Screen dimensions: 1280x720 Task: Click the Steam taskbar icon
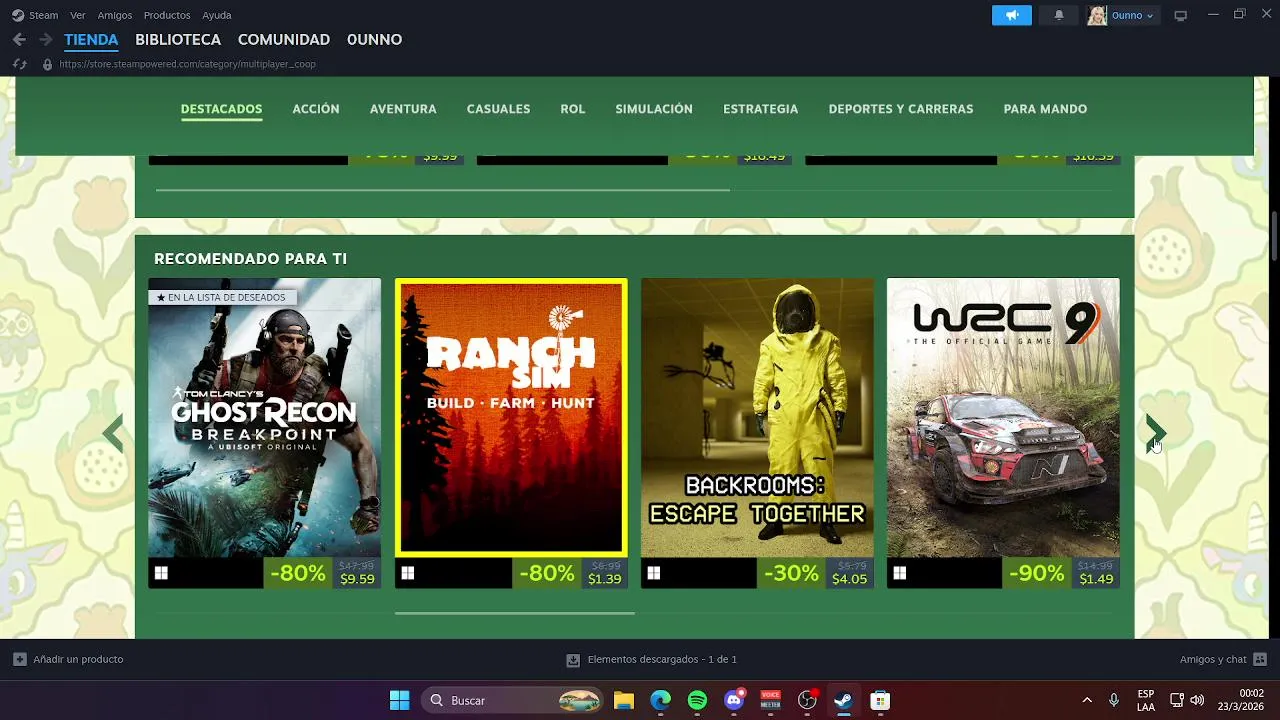[843, 700]
